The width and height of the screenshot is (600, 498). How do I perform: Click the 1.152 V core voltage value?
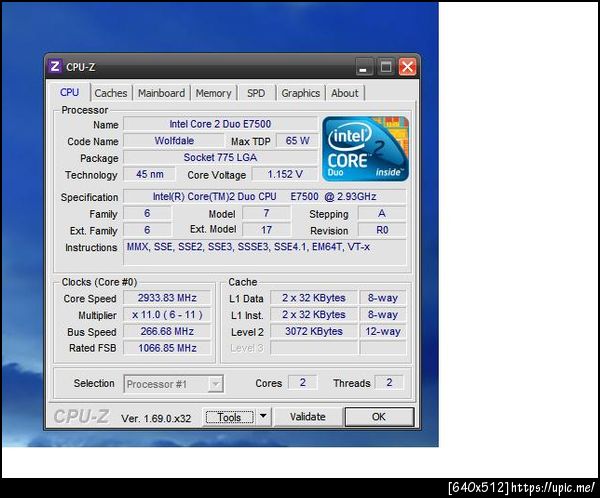click(285, 174)
